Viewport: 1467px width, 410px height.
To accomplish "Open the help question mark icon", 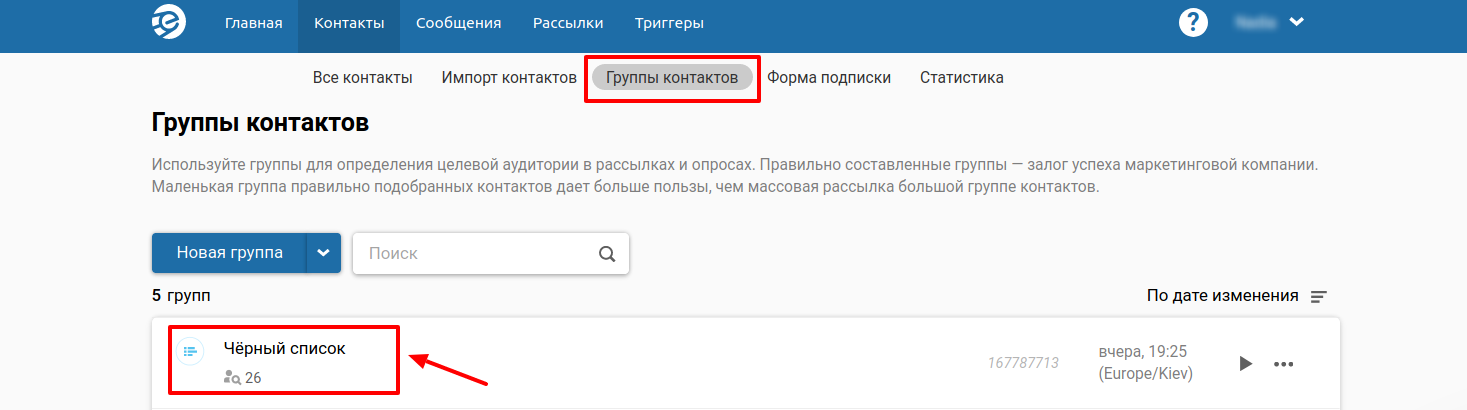I will pyautogui.click(x=1193, y=23).
